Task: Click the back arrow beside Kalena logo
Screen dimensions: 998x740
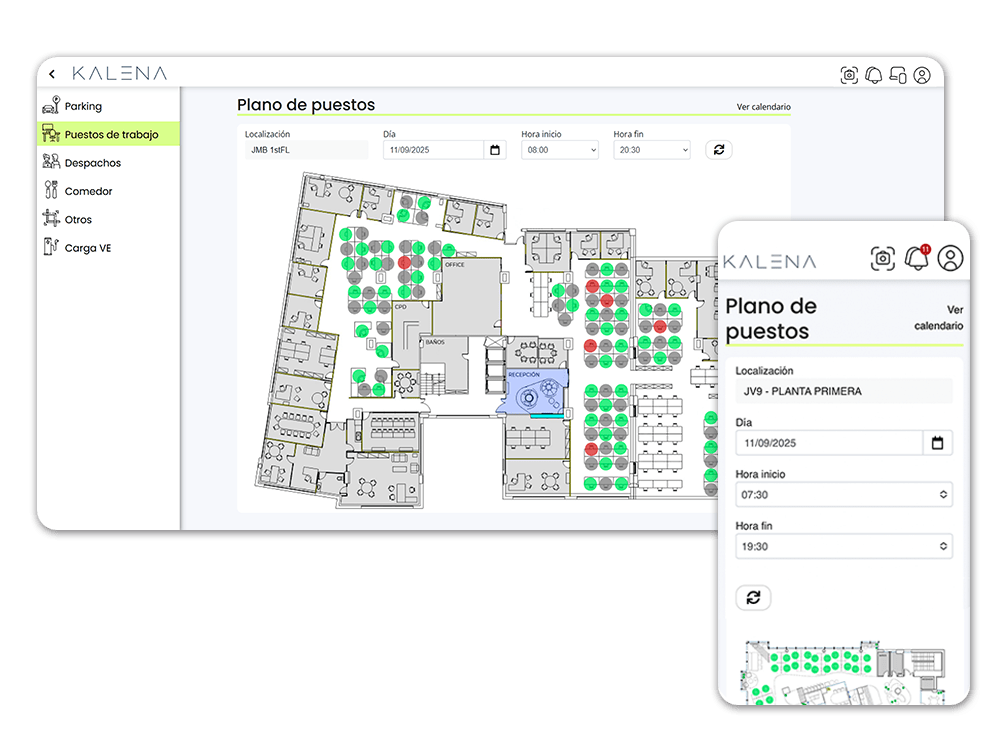Action: click(52, 74)
